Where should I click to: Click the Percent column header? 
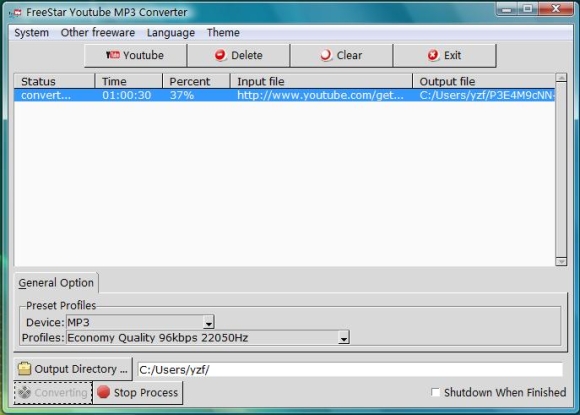[x=196, y=81]
